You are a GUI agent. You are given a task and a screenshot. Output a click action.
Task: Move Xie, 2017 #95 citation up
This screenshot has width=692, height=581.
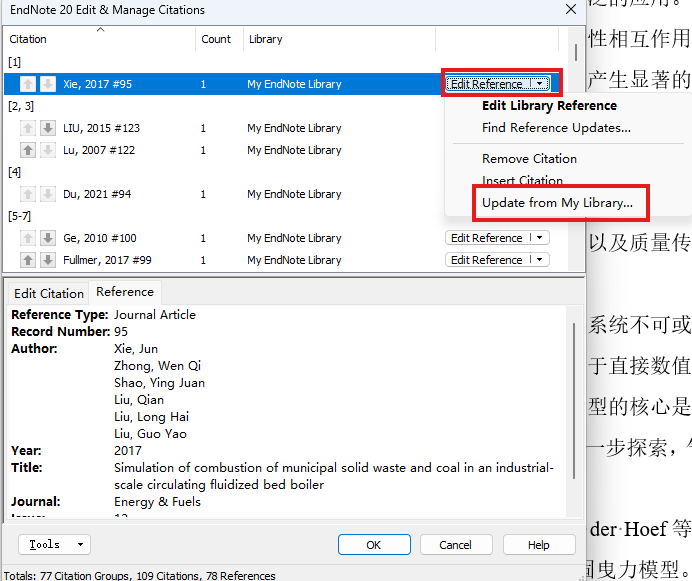coord(28,84)
